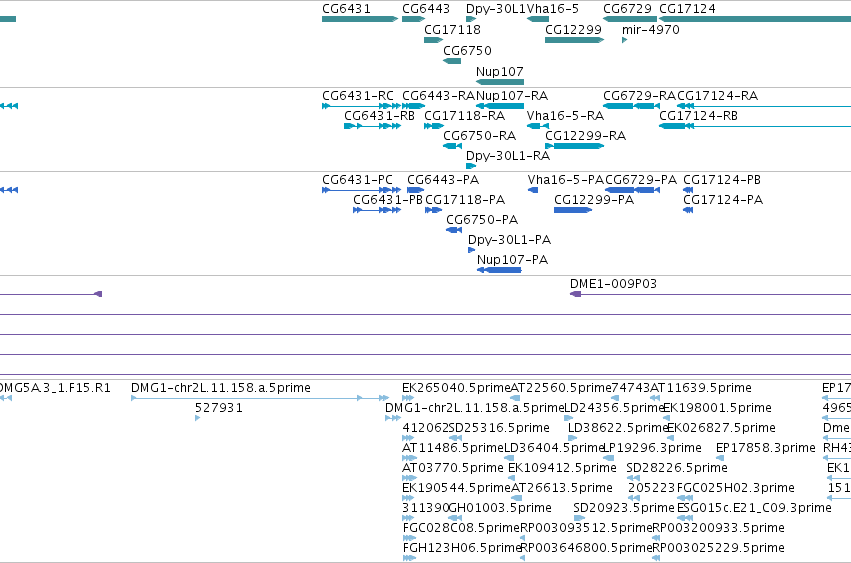851x563 pixels.
Task: Click the Nup107-RA transcript label
Action: 512,96
